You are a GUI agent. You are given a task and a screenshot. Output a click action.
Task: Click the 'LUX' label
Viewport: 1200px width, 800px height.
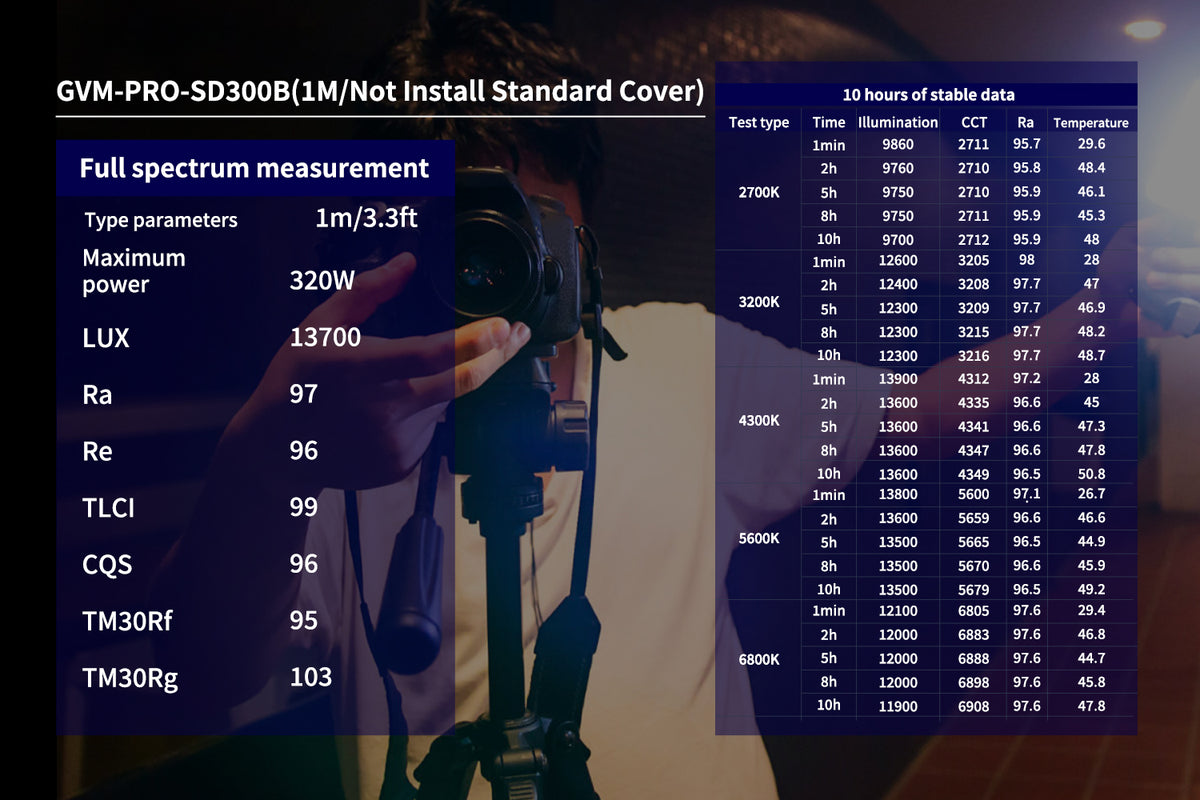point(106,338)
